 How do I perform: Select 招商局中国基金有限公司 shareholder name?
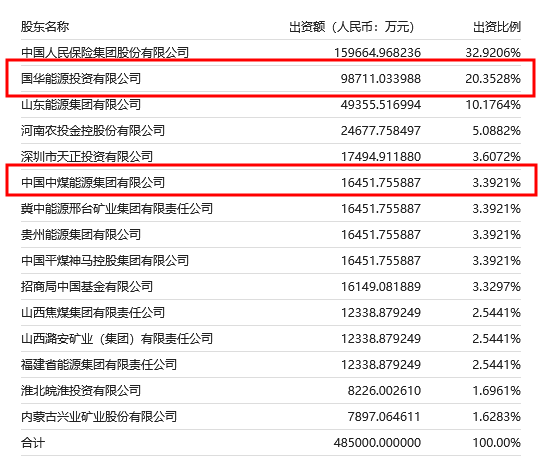87,287
